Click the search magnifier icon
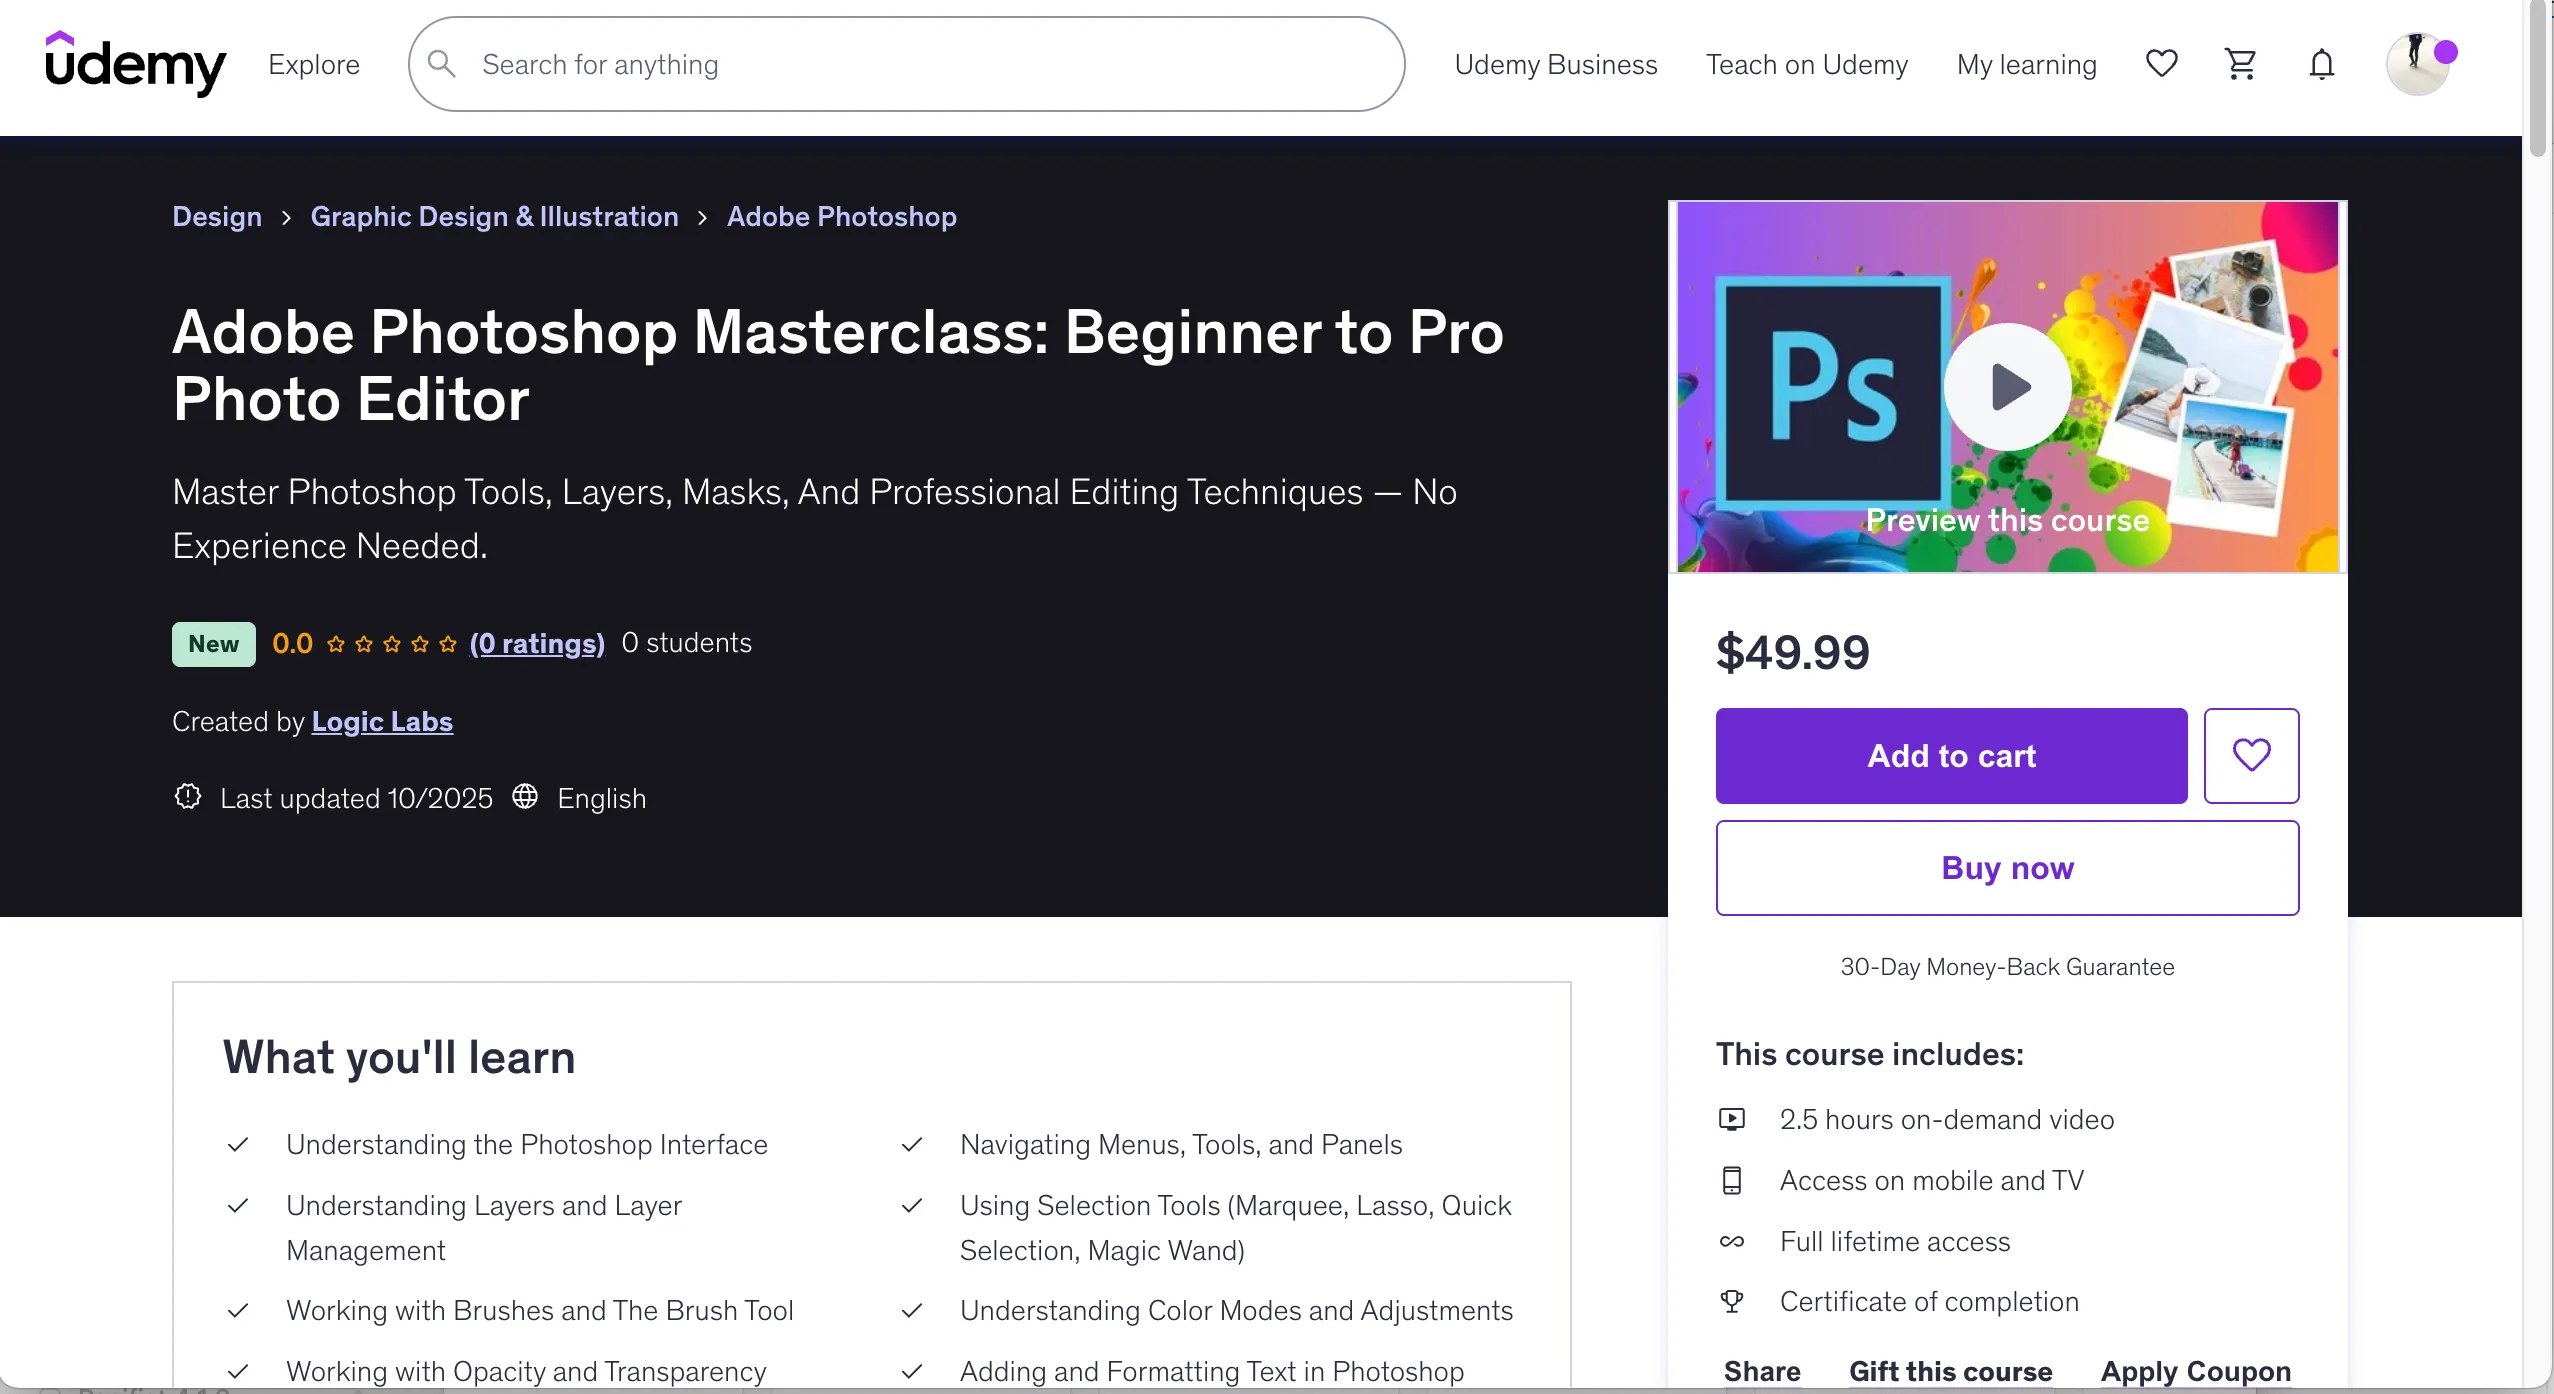2554x1394 pixels. point(441,64)
